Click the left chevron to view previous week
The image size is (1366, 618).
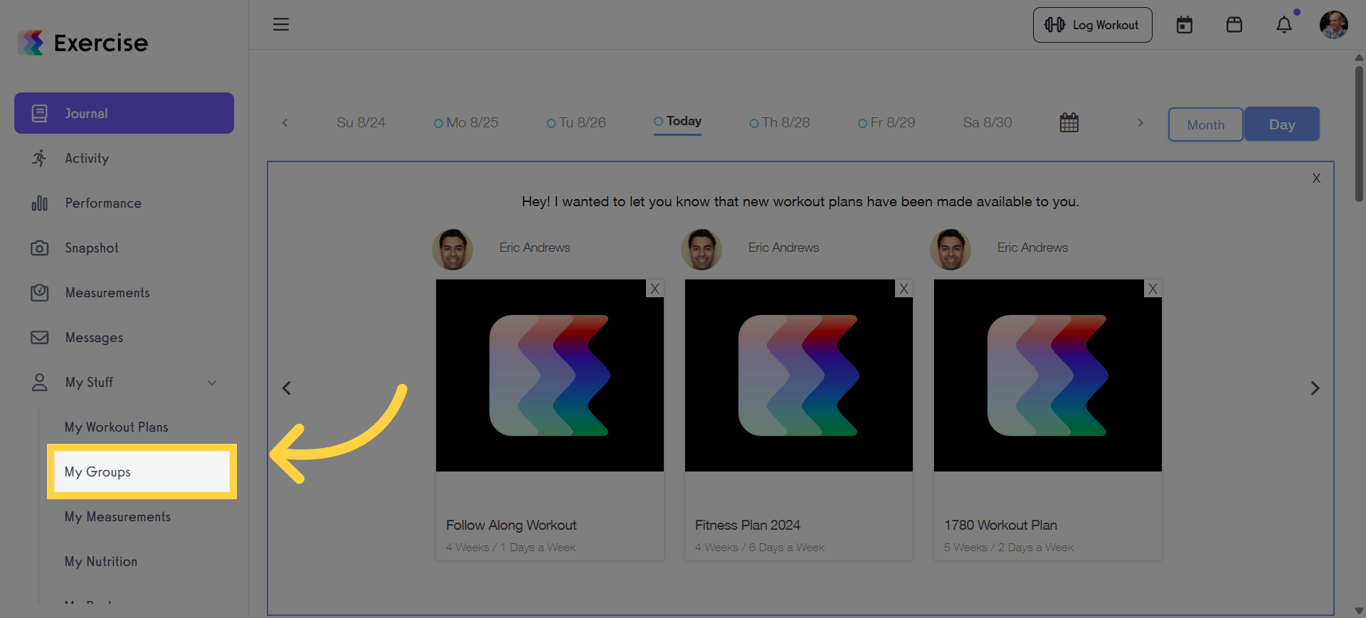tap(284, 122)
